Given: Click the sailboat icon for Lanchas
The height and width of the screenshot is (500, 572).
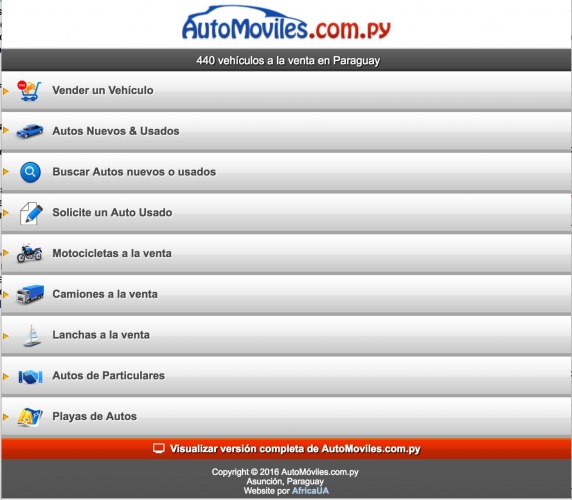Looking at the screenshot, I should (32, 335).
